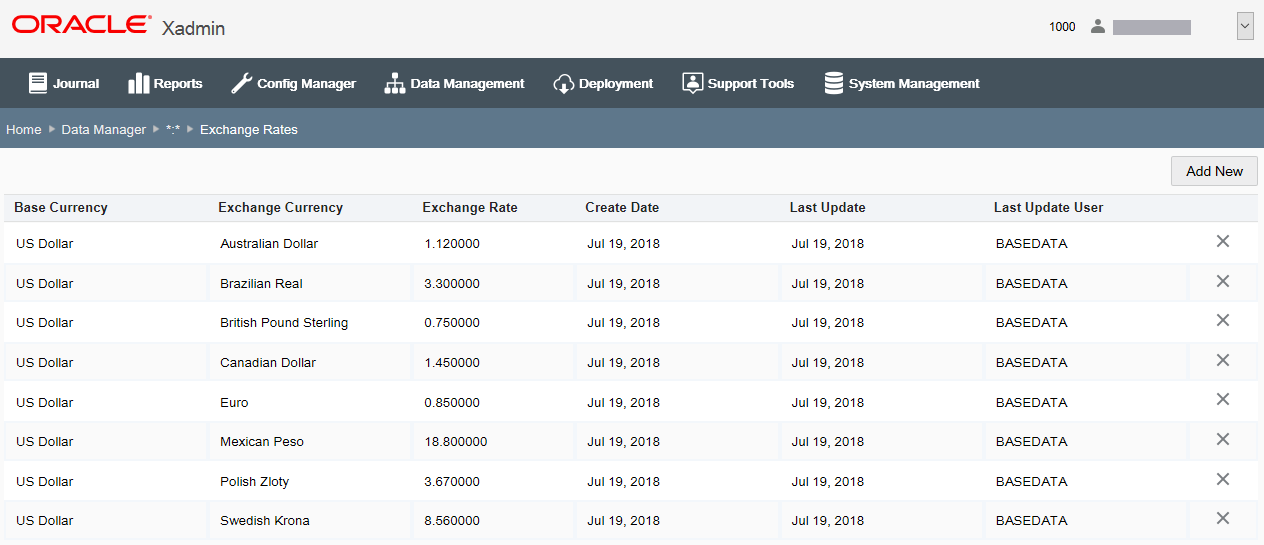
Task: Click the 8.560000 exchange rate value
Action: 452,520
